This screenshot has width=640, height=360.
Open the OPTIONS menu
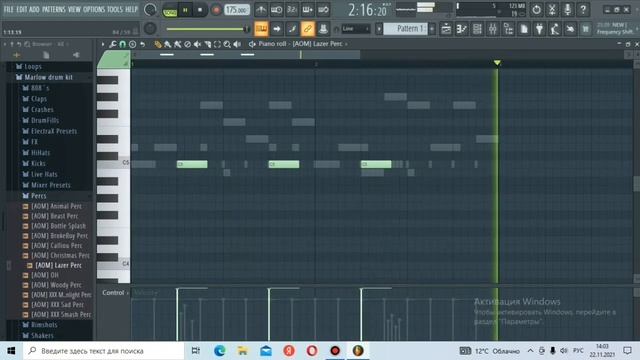click(94, 9)
